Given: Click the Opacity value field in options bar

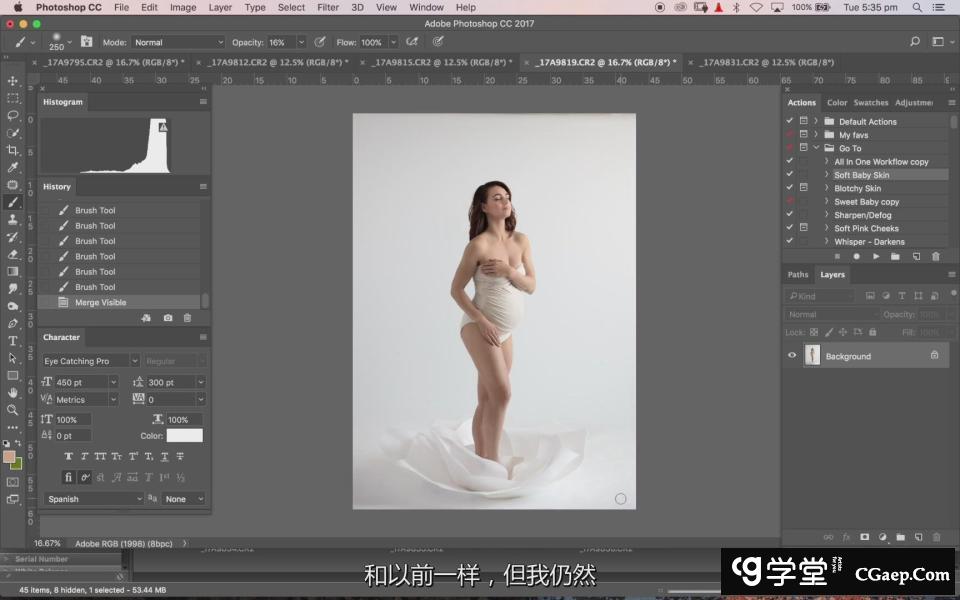Looking at the screenshot, I should [x=280, y=43].
